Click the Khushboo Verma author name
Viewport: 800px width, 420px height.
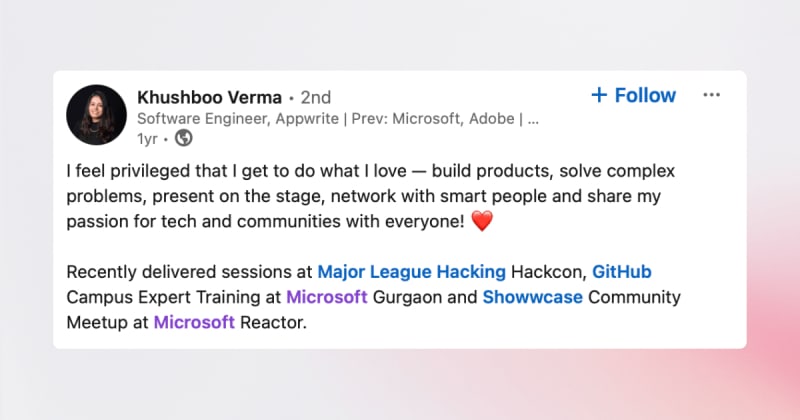208,97
